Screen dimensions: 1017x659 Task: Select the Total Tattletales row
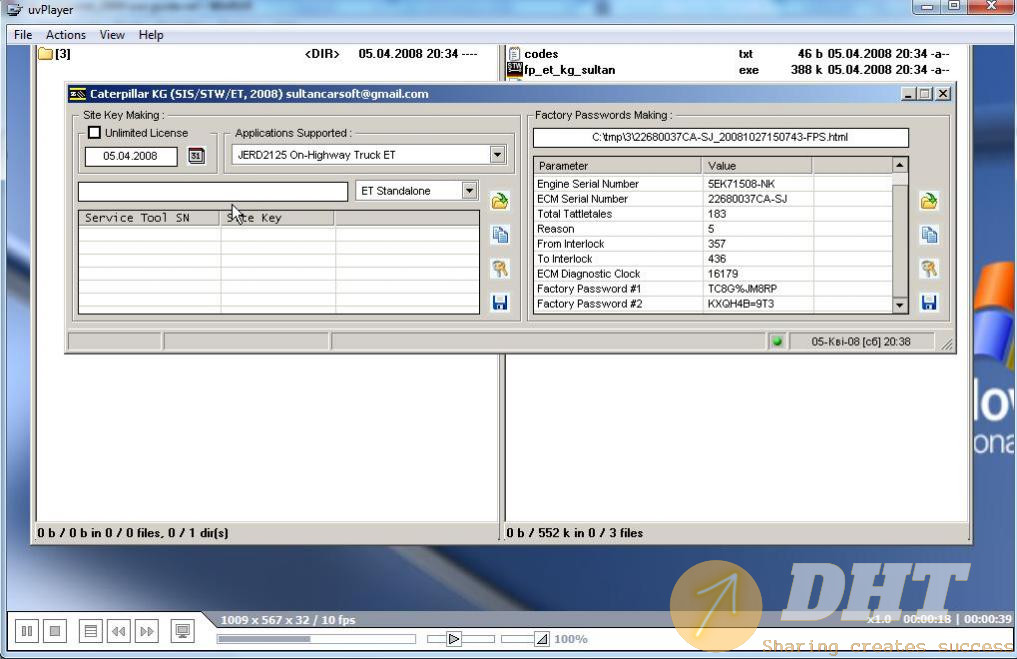713,214
